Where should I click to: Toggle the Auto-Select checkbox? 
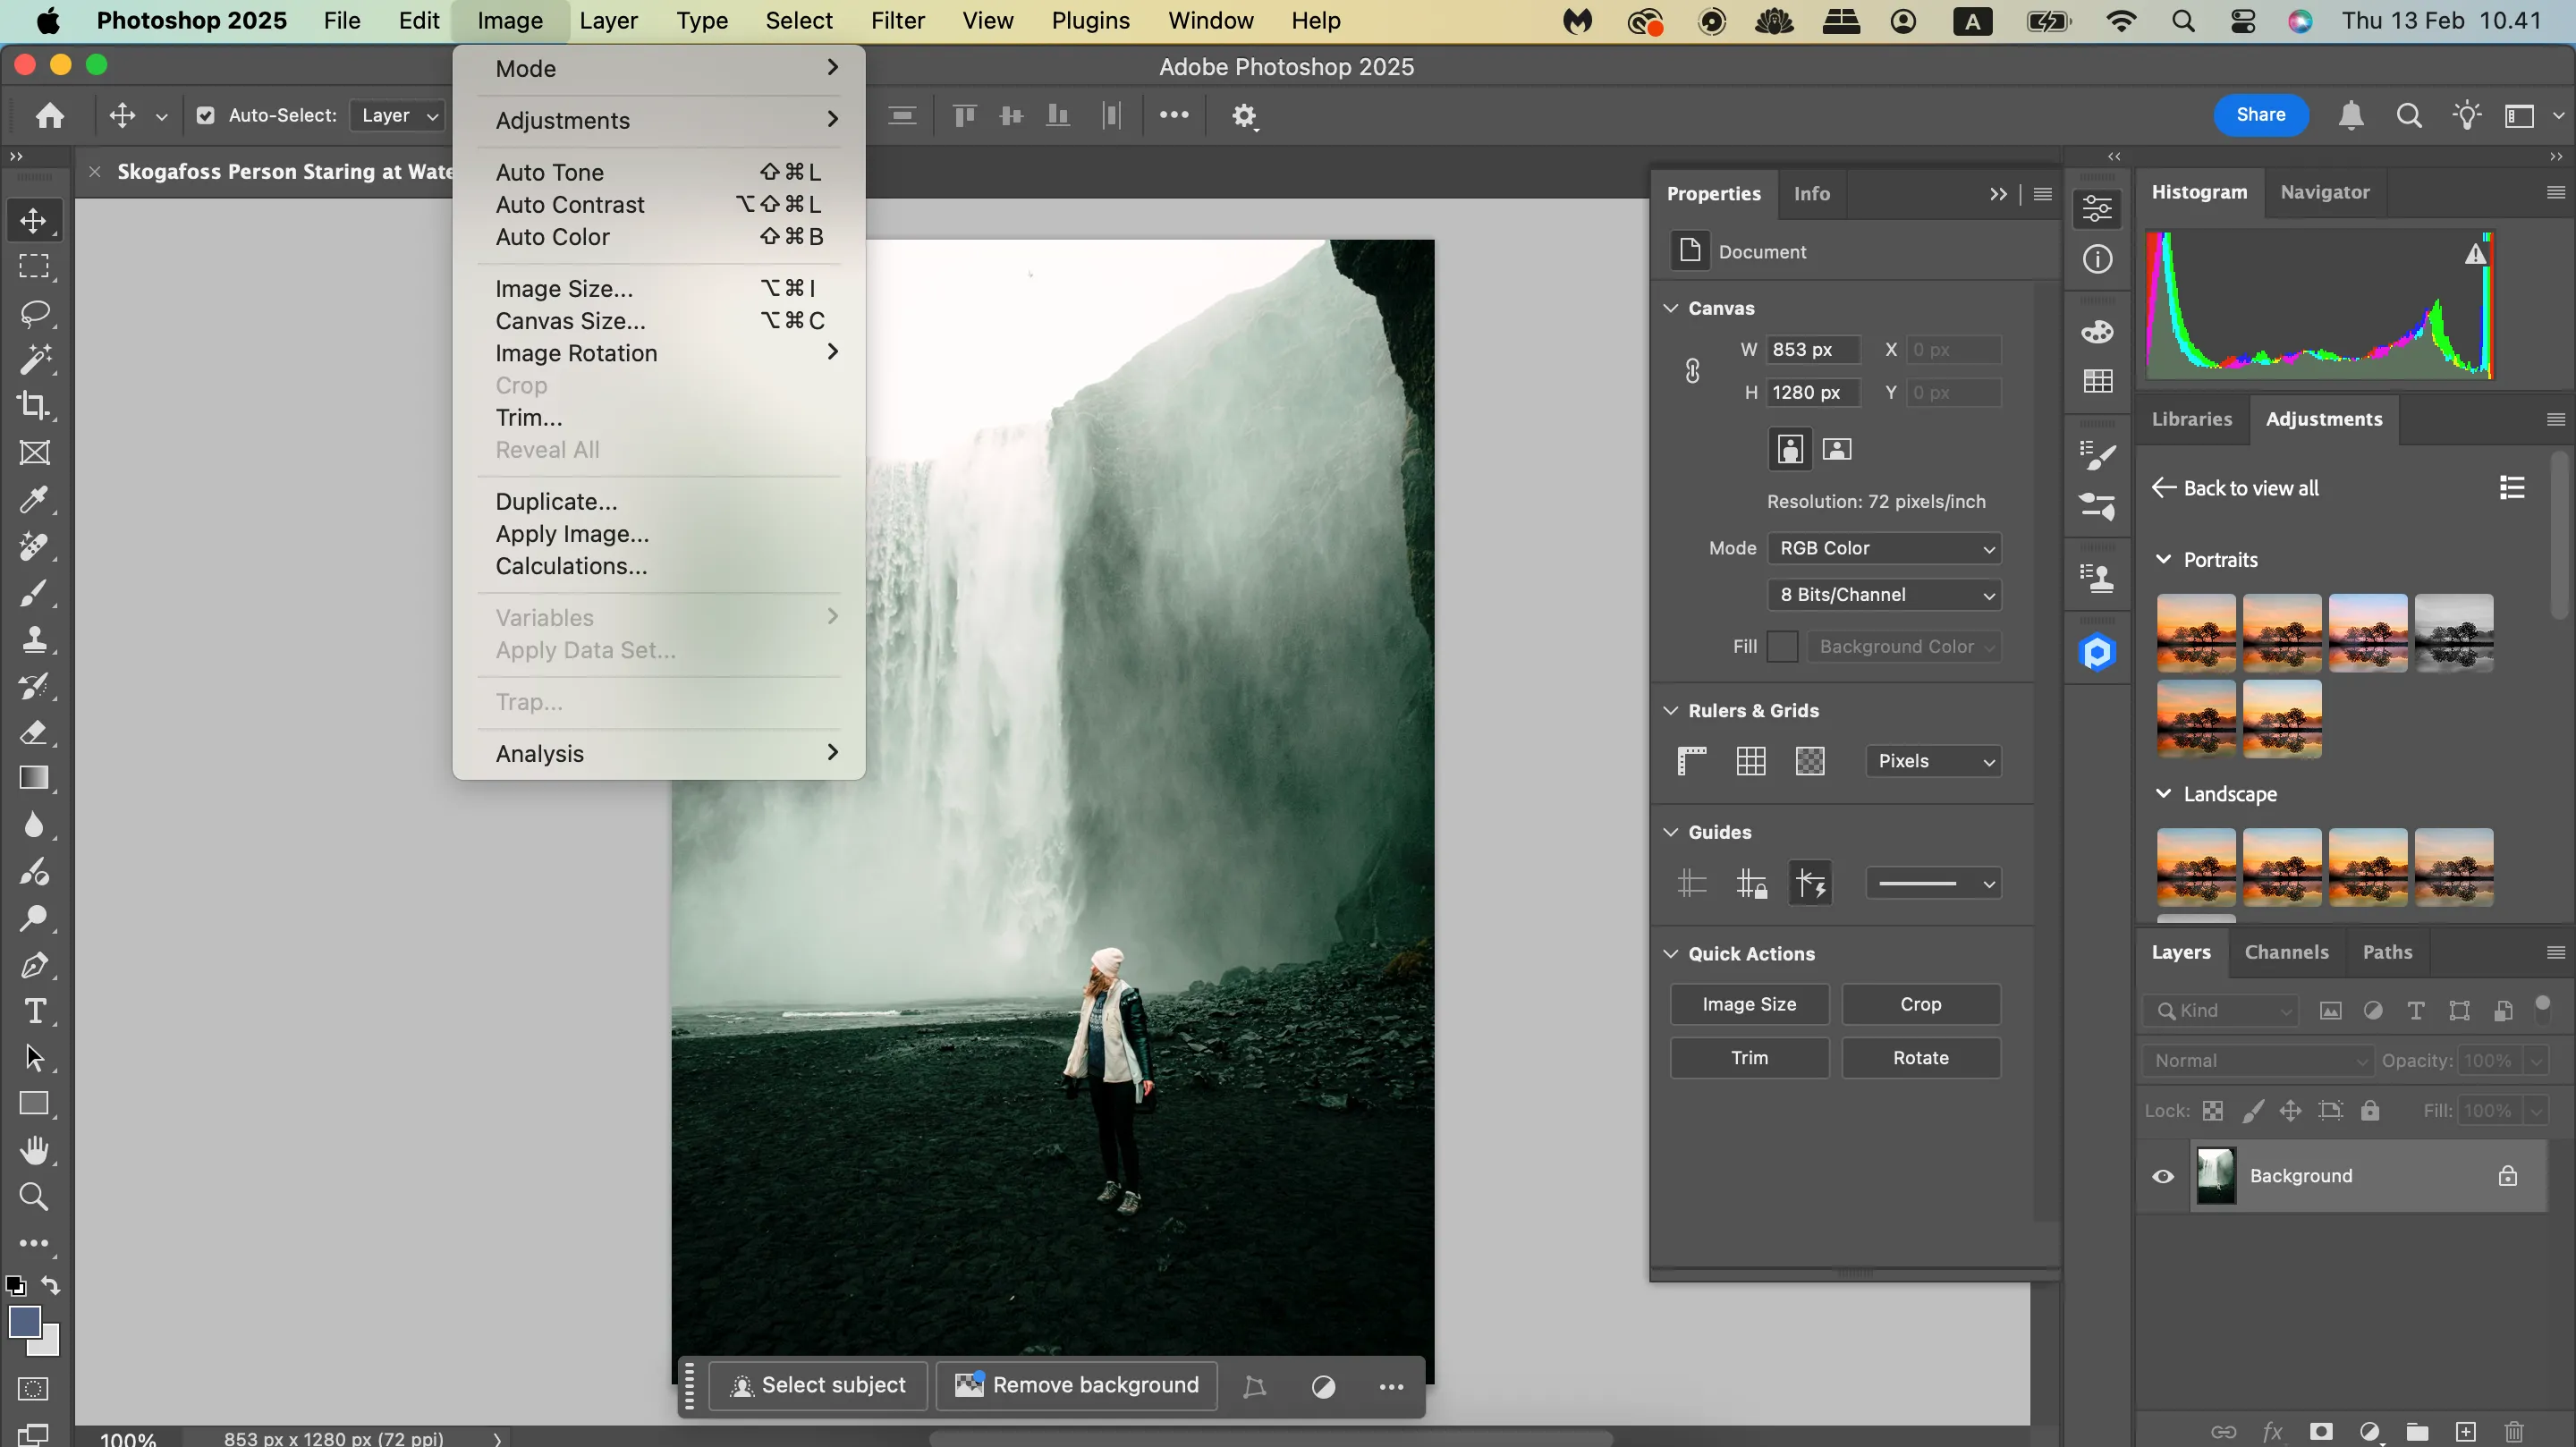[x=206, y=115]
